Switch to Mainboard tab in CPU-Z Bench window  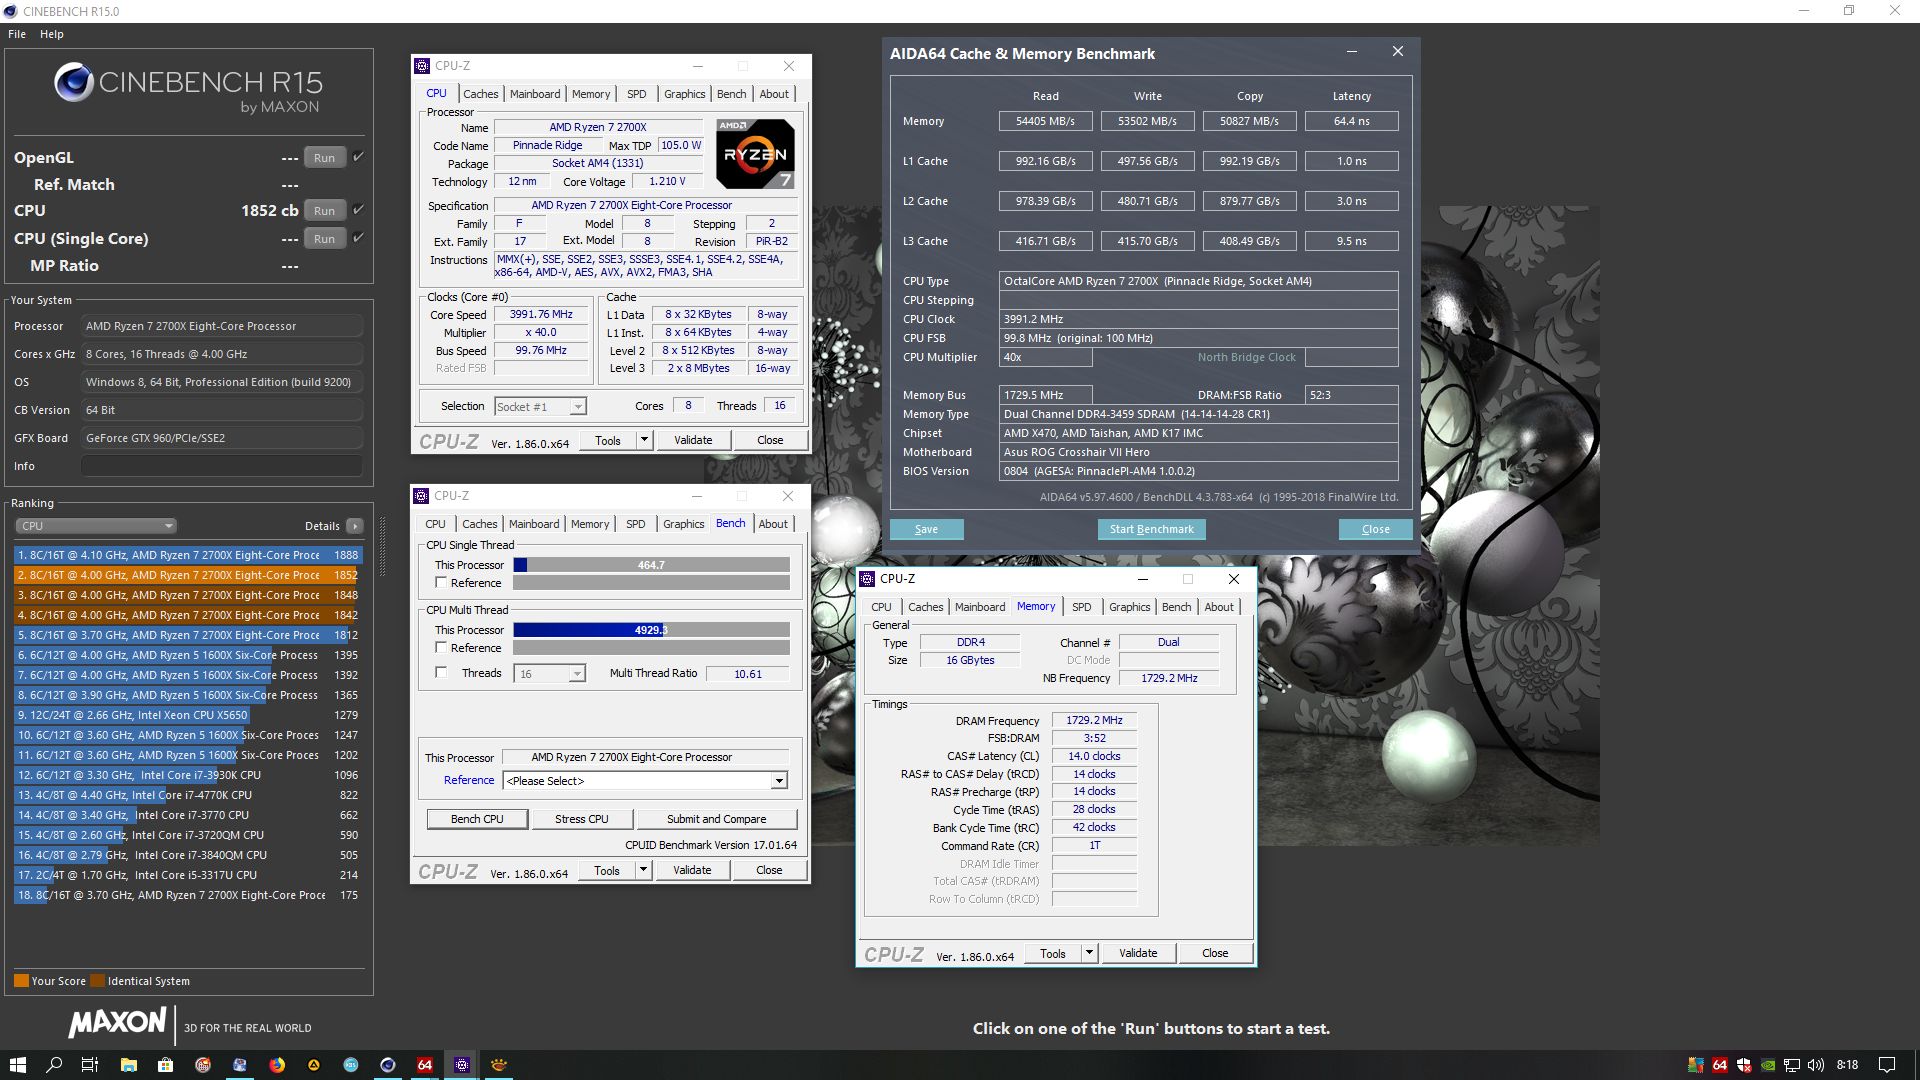coord(534,524)
